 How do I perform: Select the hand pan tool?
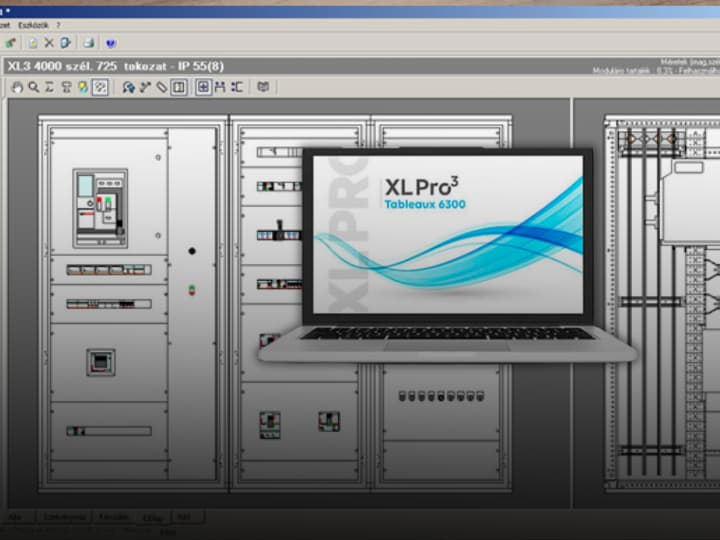click(x=17, y=87)
